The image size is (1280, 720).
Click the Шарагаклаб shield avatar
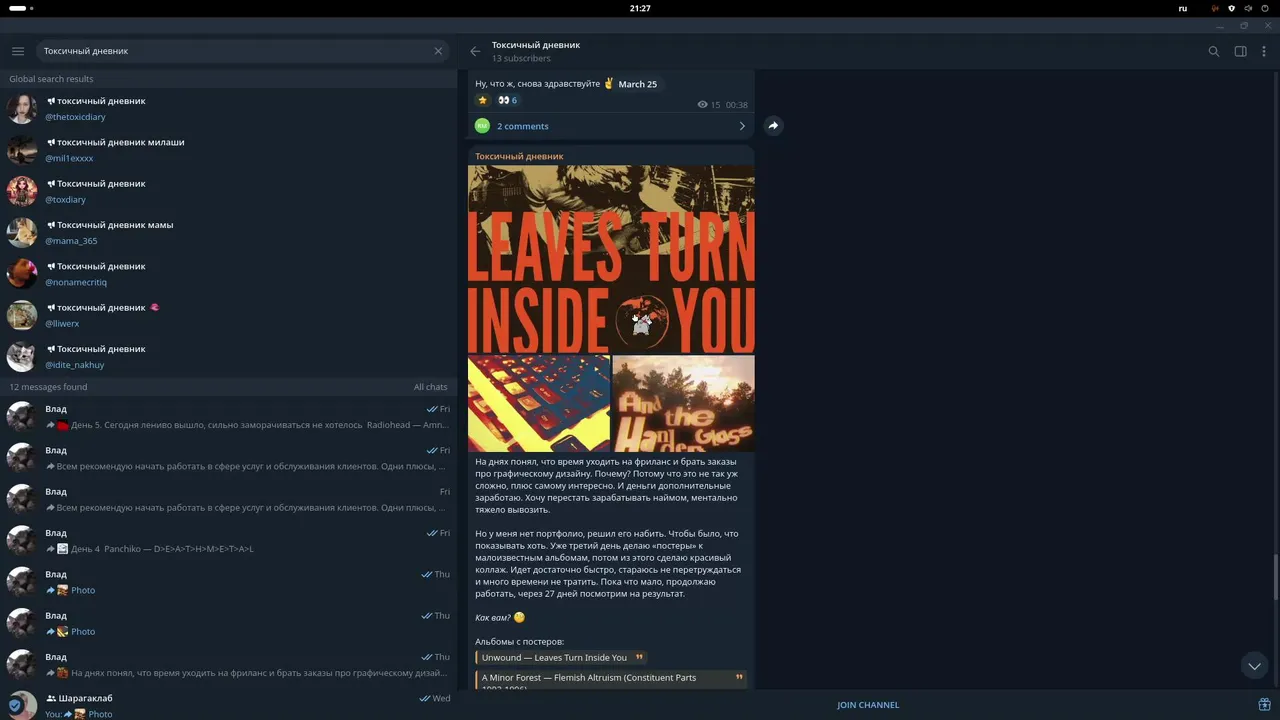point(22,705)
